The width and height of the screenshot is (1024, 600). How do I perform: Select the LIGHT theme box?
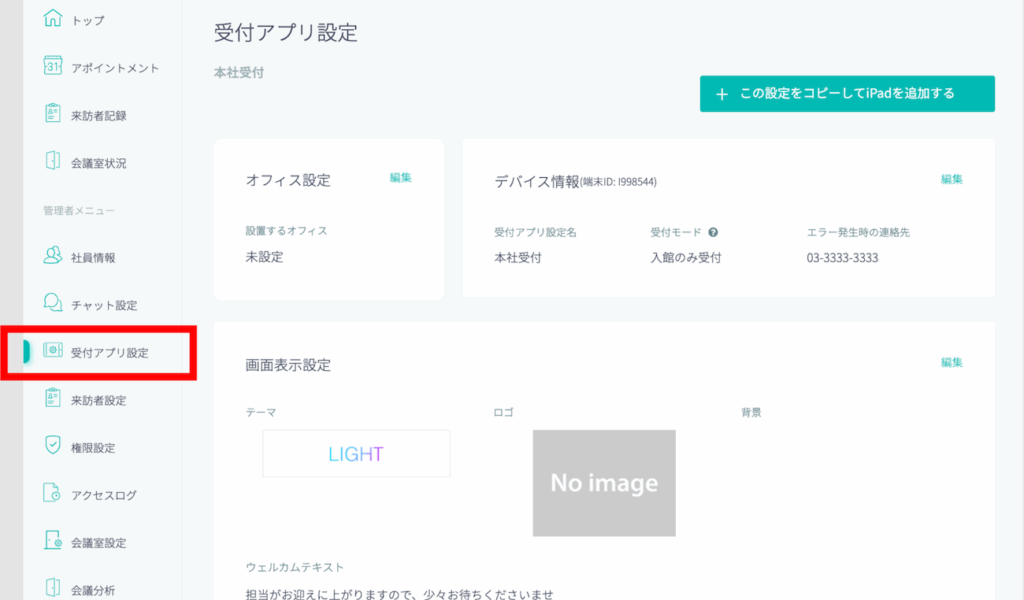click(356, 454)
